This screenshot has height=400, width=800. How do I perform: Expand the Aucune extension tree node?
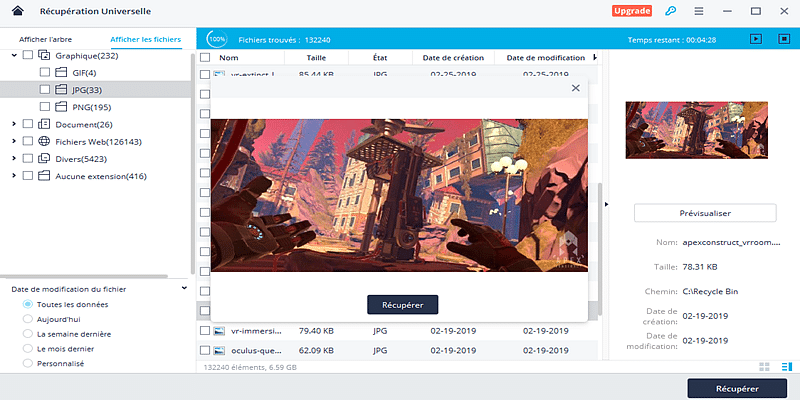14,176
